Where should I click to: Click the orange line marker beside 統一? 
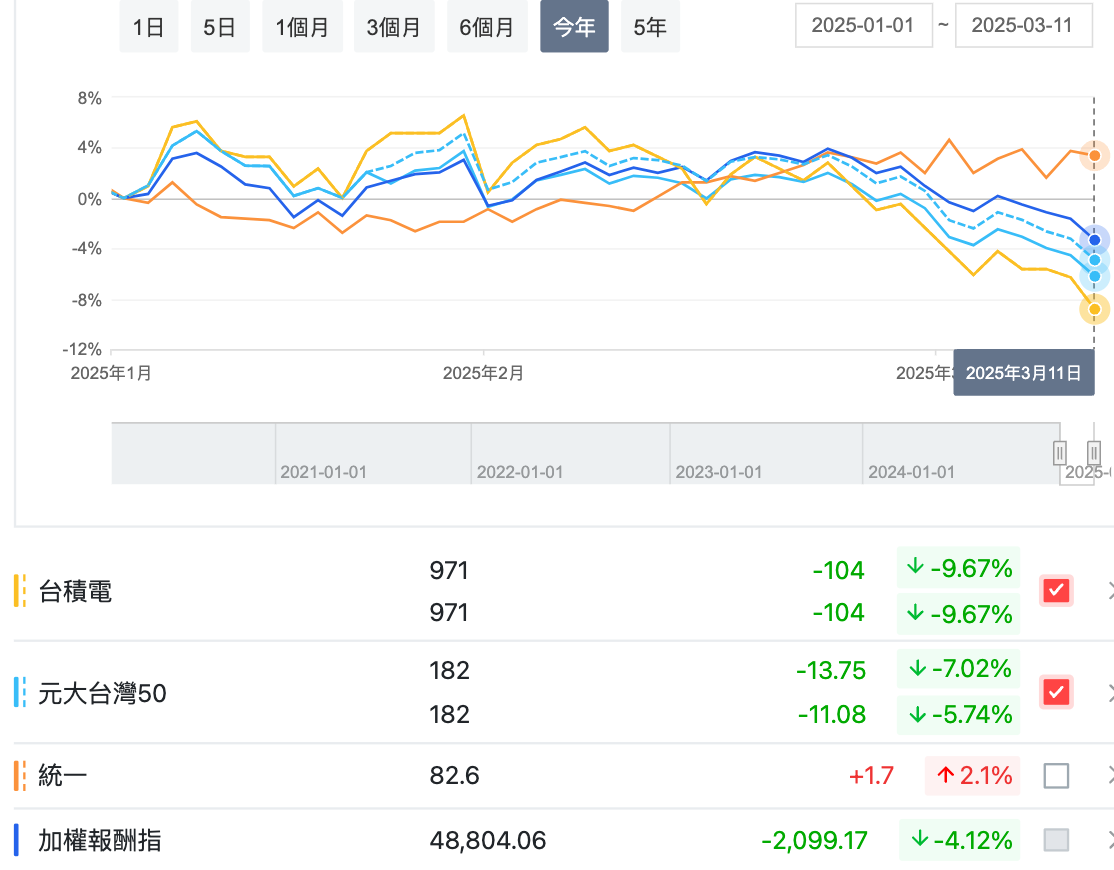[20, 775]
